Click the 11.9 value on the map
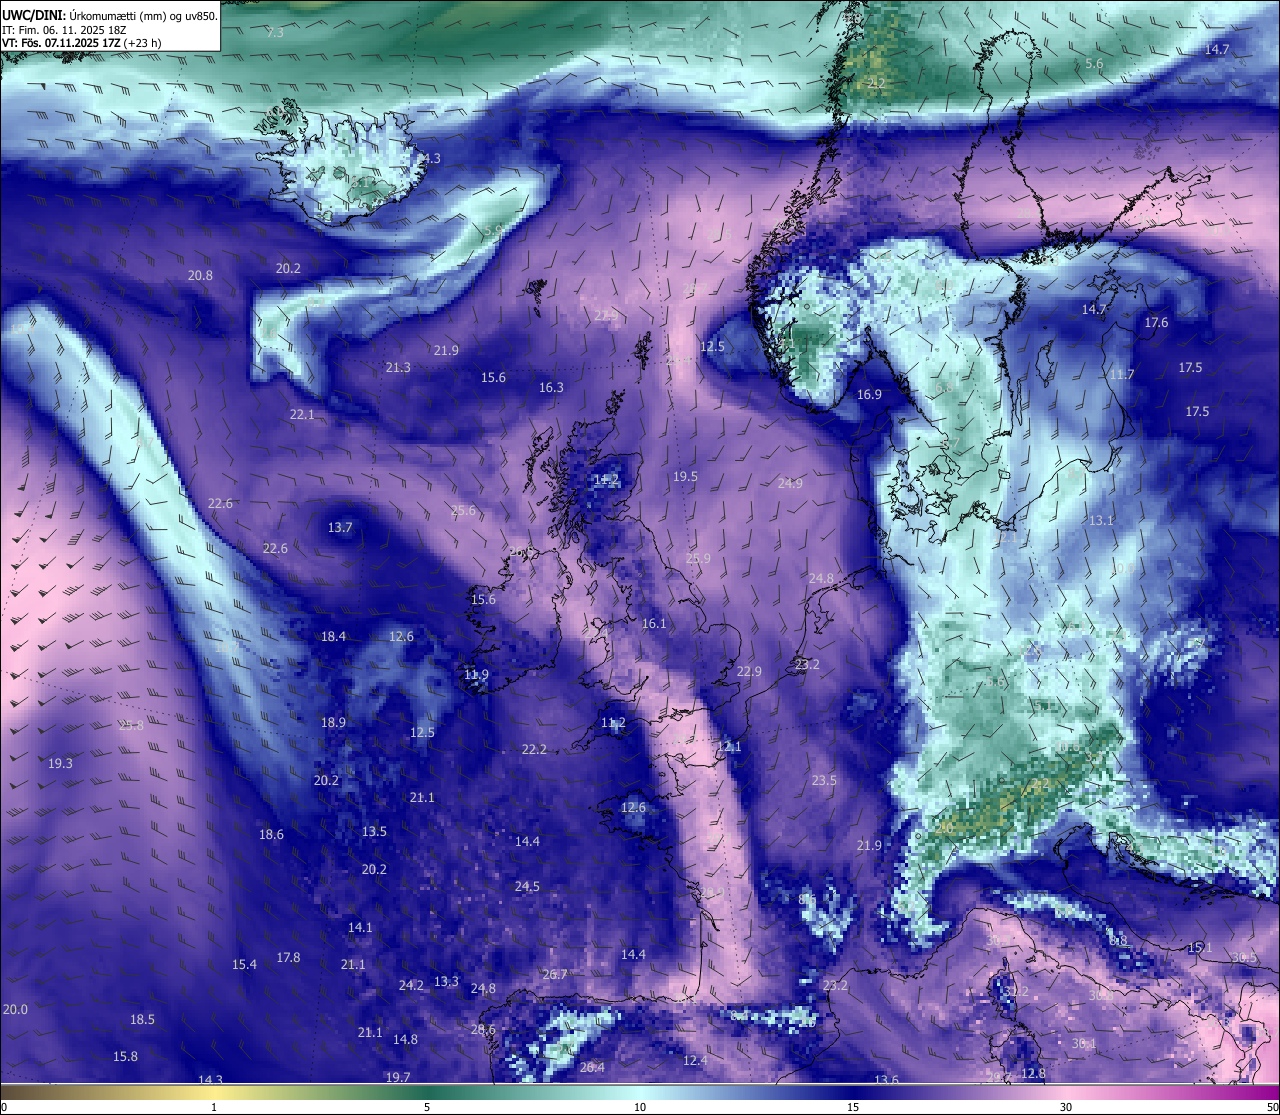The width and height of the screenshot is (1280, 1115). (x=476, y=676)
